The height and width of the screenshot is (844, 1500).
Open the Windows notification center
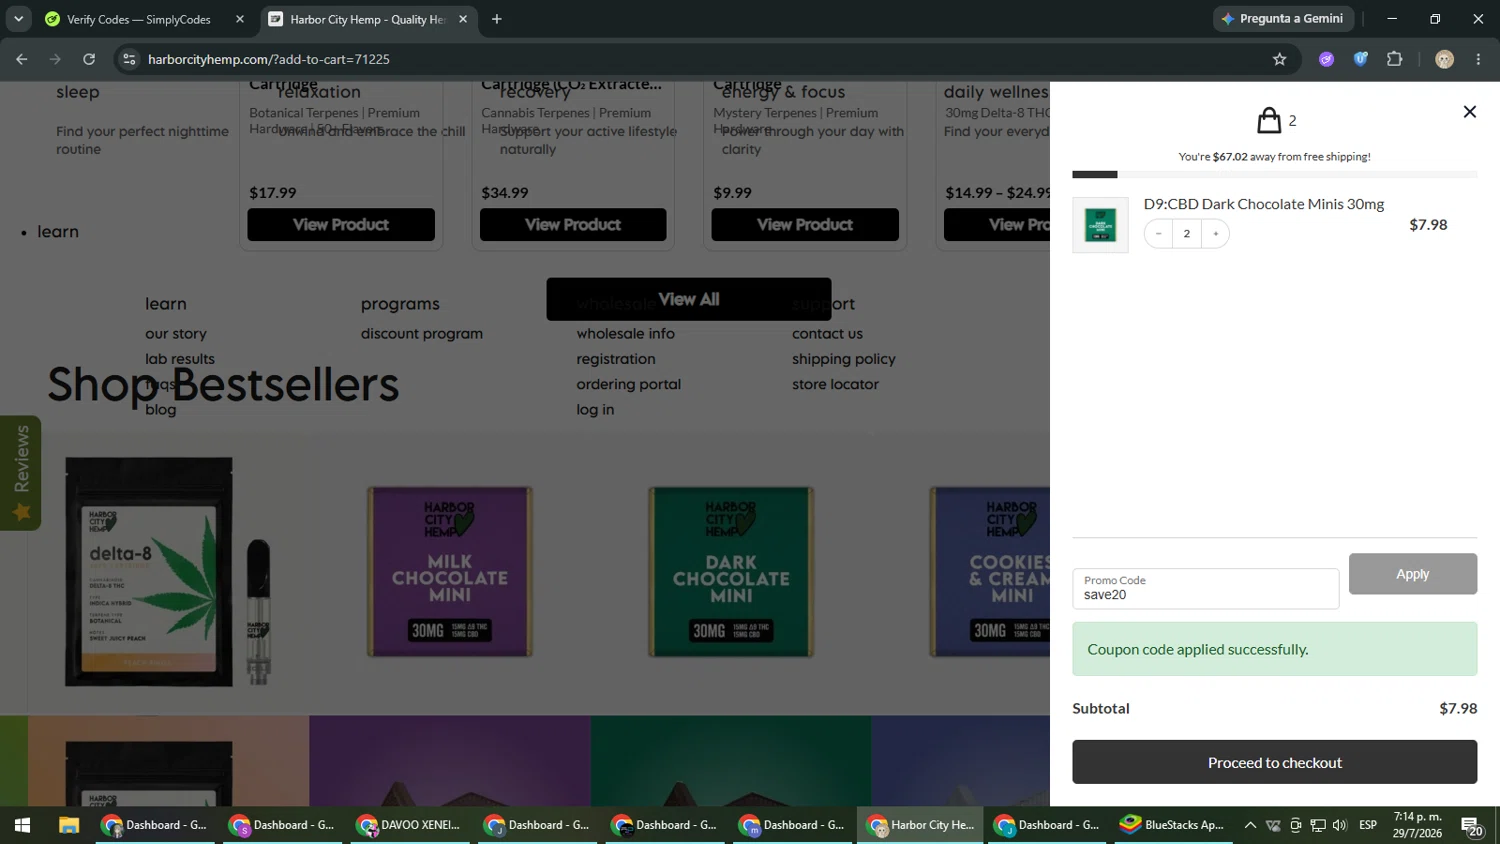1472,826
